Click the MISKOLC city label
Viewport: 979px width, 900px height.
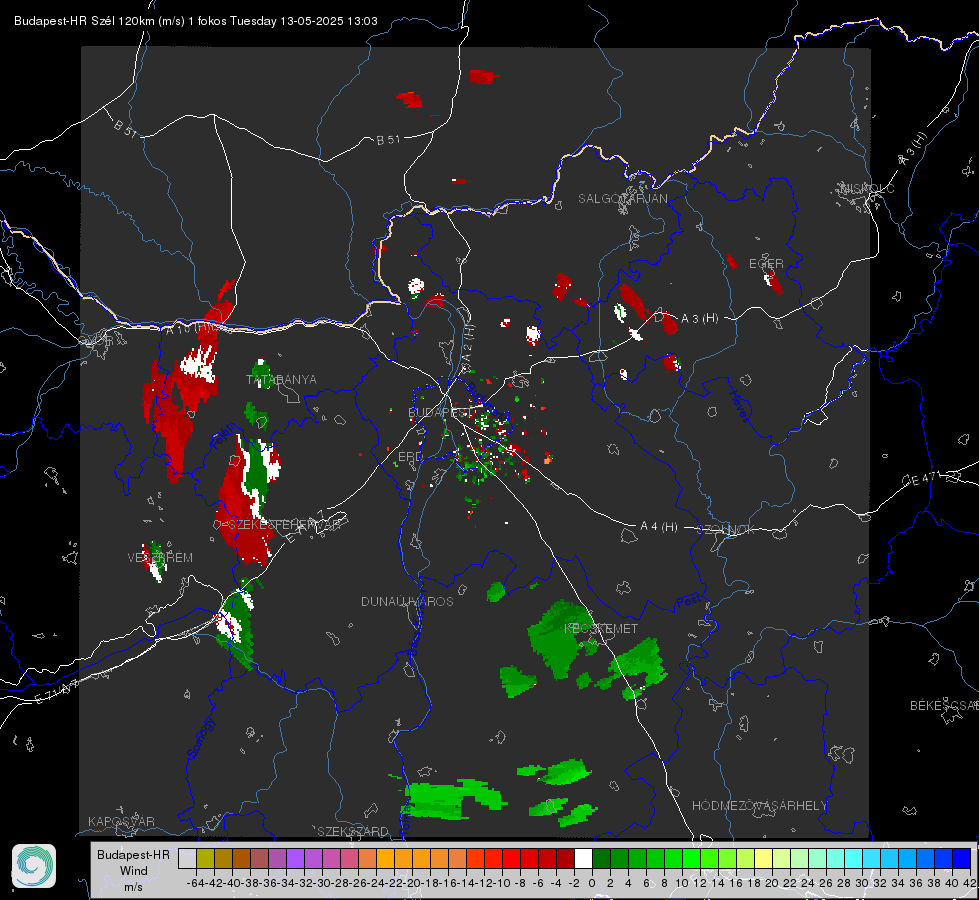[x=867, y=189]
